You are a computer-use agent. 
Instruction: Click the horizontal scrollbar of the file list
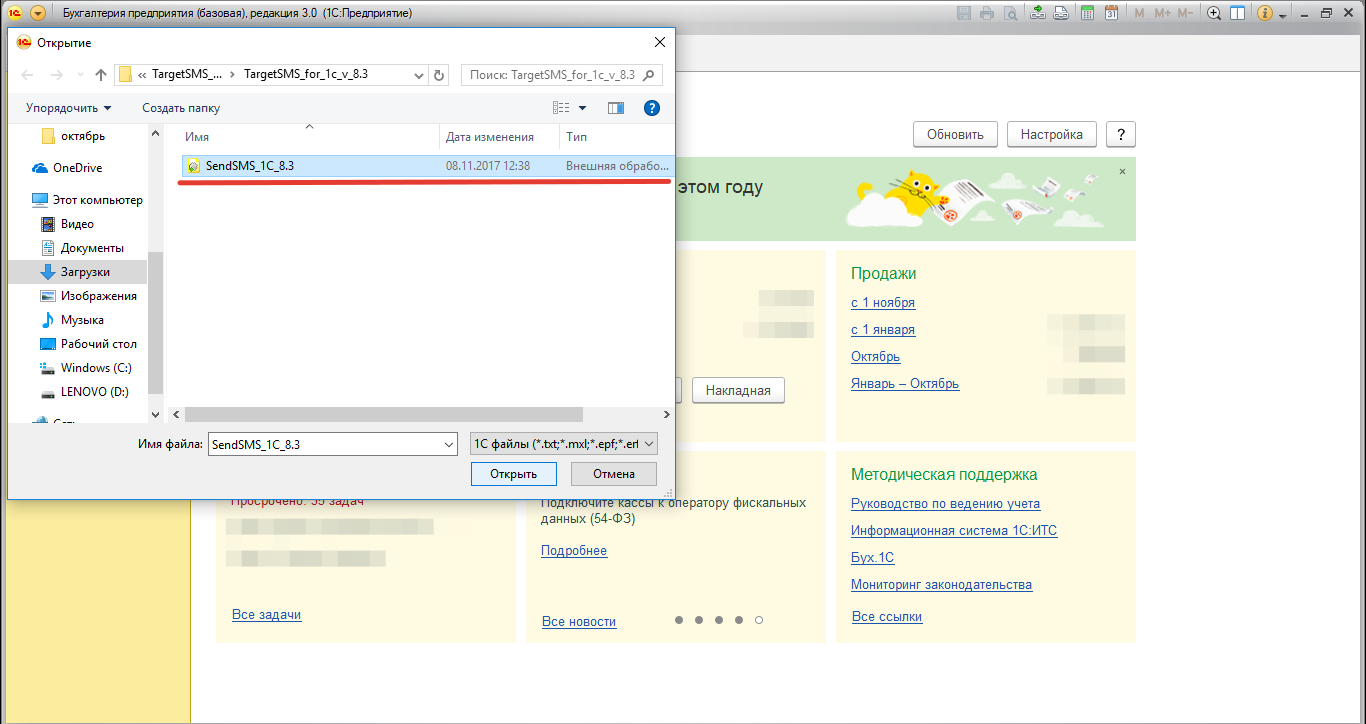[383, 414]
